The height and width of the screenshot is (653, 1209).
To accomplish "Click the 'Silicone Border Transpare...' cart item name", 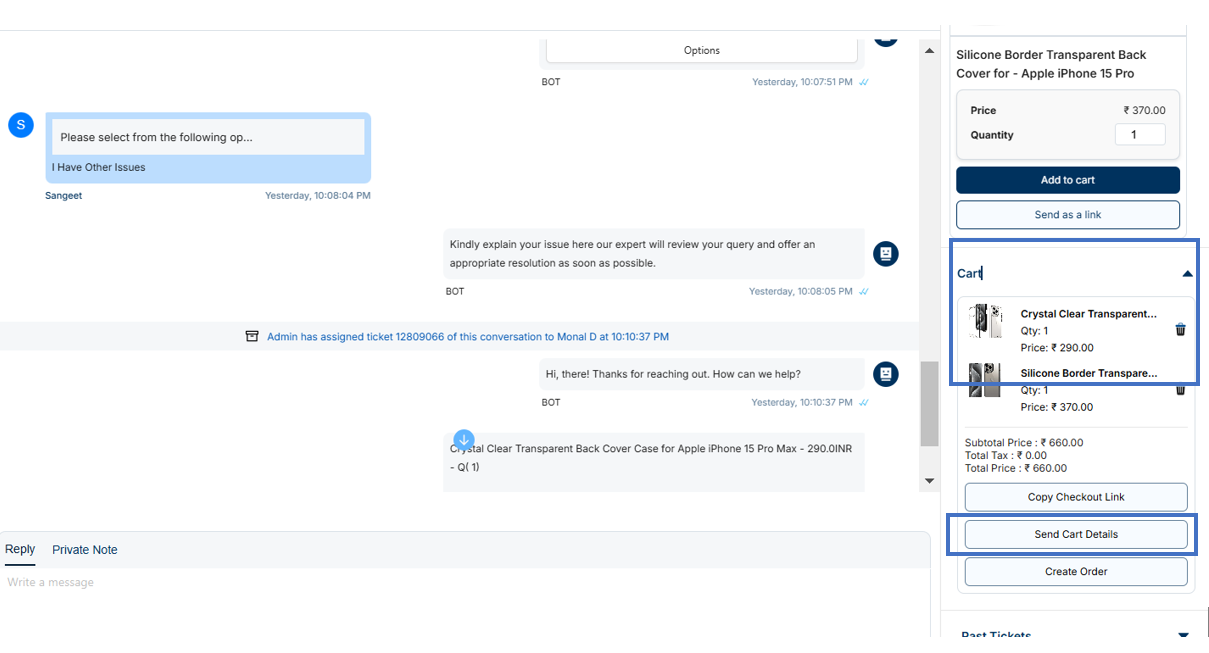I will [1089, 373].
